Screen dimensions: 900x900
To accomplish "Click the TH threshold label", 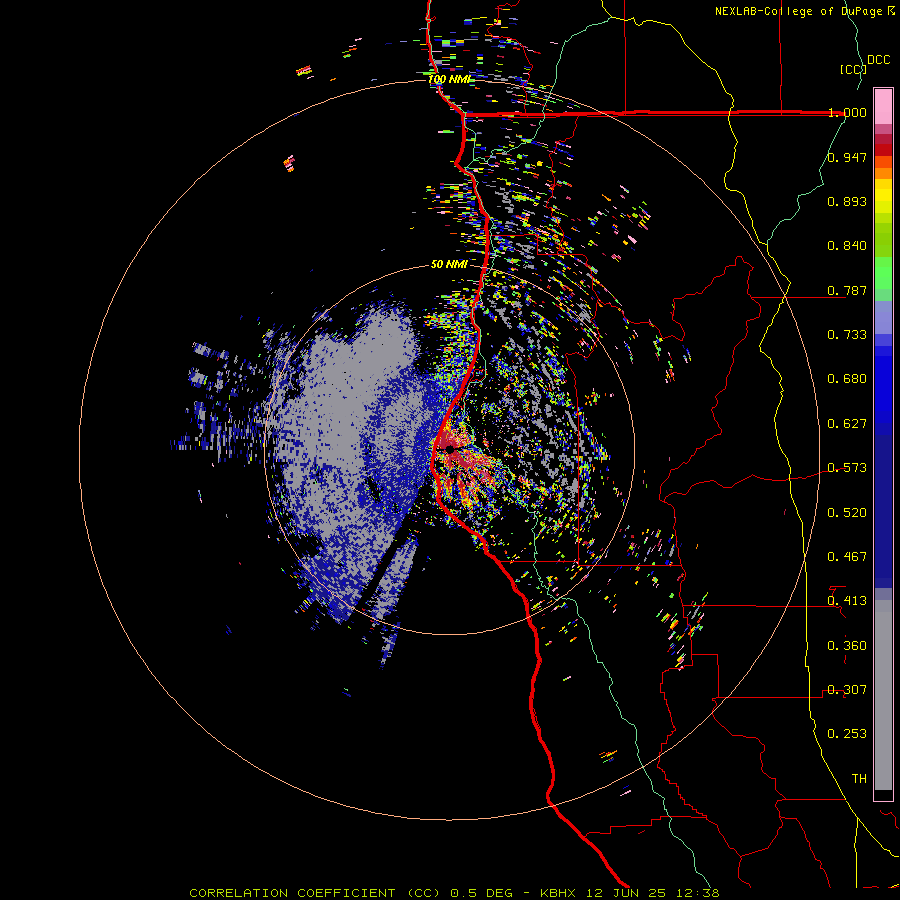I will pyautogui.click(x=859, y=779).
